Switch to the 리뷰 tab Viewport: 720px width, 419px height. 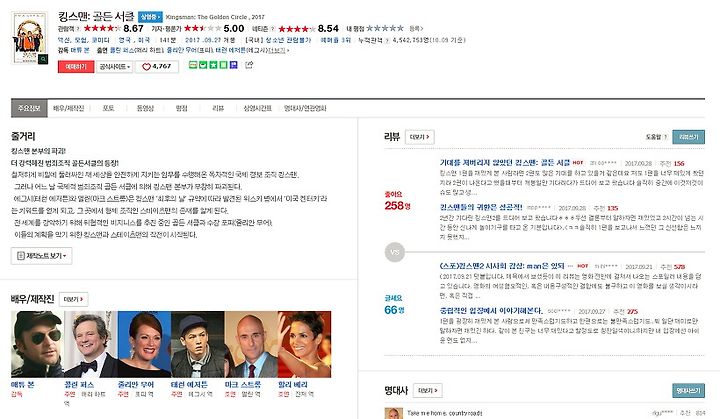pos(218,108)
